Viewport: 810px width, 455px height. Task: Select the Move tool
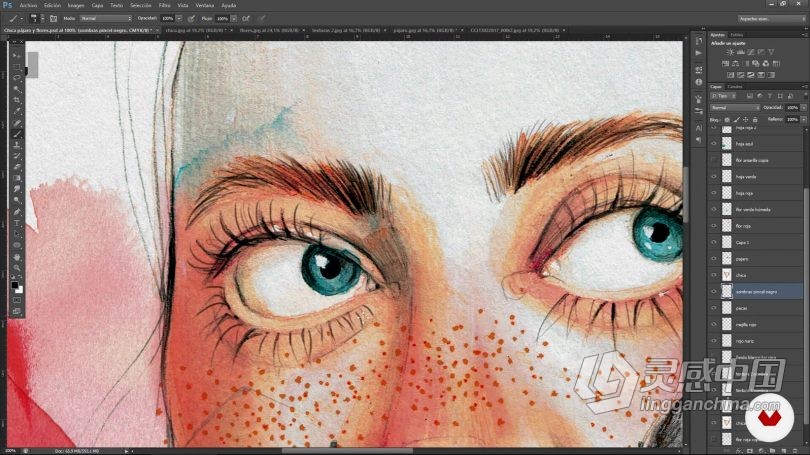click(x=17, y=55)
